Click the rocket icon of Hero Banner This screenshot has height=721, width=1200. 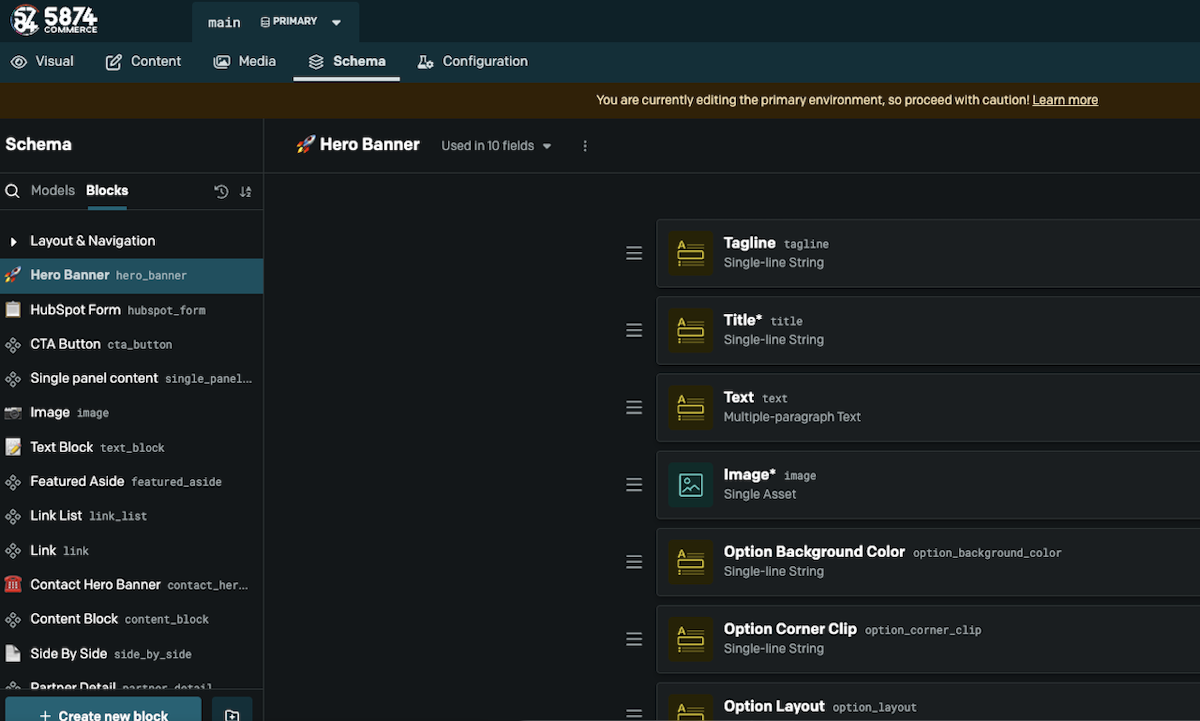(13, 275)
